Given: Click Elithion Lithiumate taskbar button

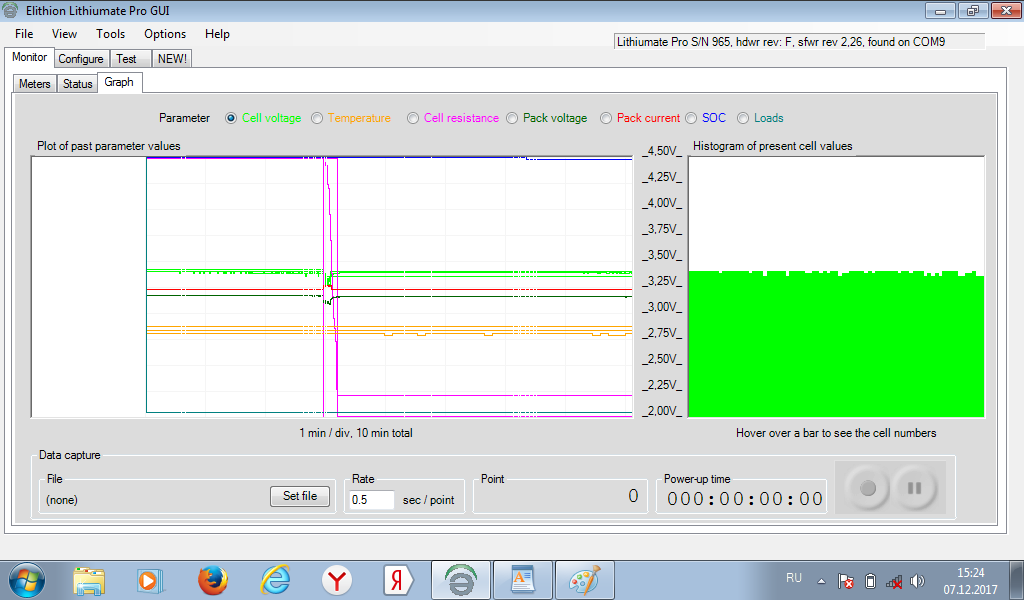Looking at the screenshot, I should click(x=461, y=580).
